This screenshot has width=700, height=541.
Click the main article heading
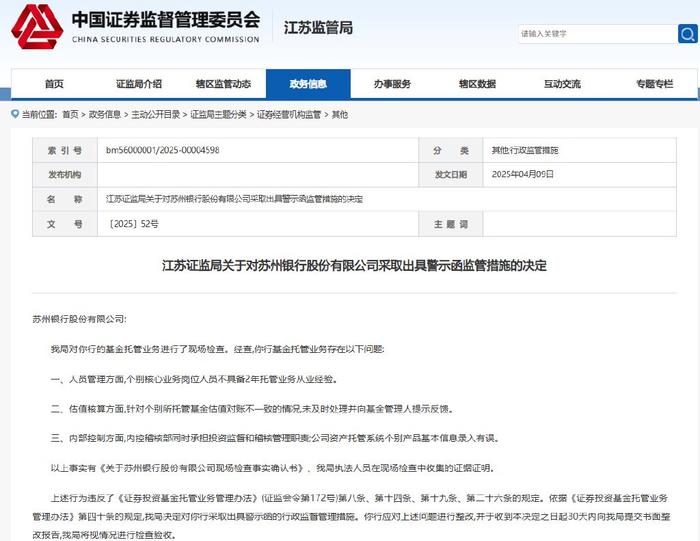coord(354,266)
